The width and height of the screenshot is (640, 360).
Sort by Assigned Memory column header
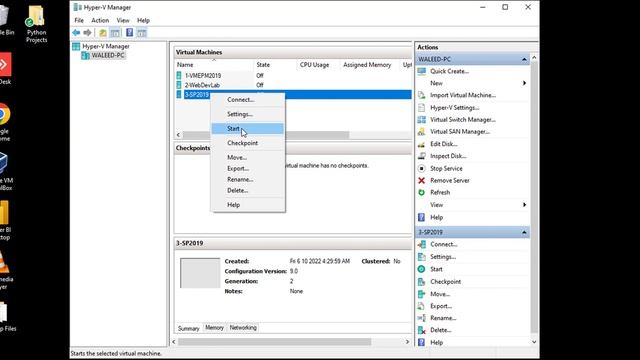(369, 65)
